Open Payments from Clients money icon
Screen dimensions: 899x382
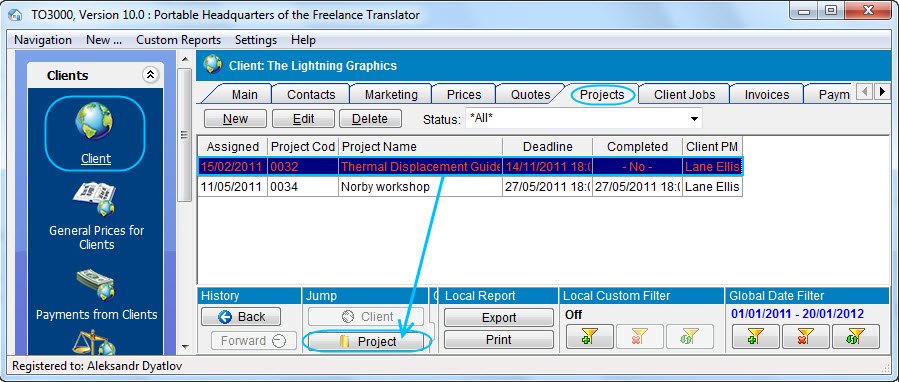(95, 286)
